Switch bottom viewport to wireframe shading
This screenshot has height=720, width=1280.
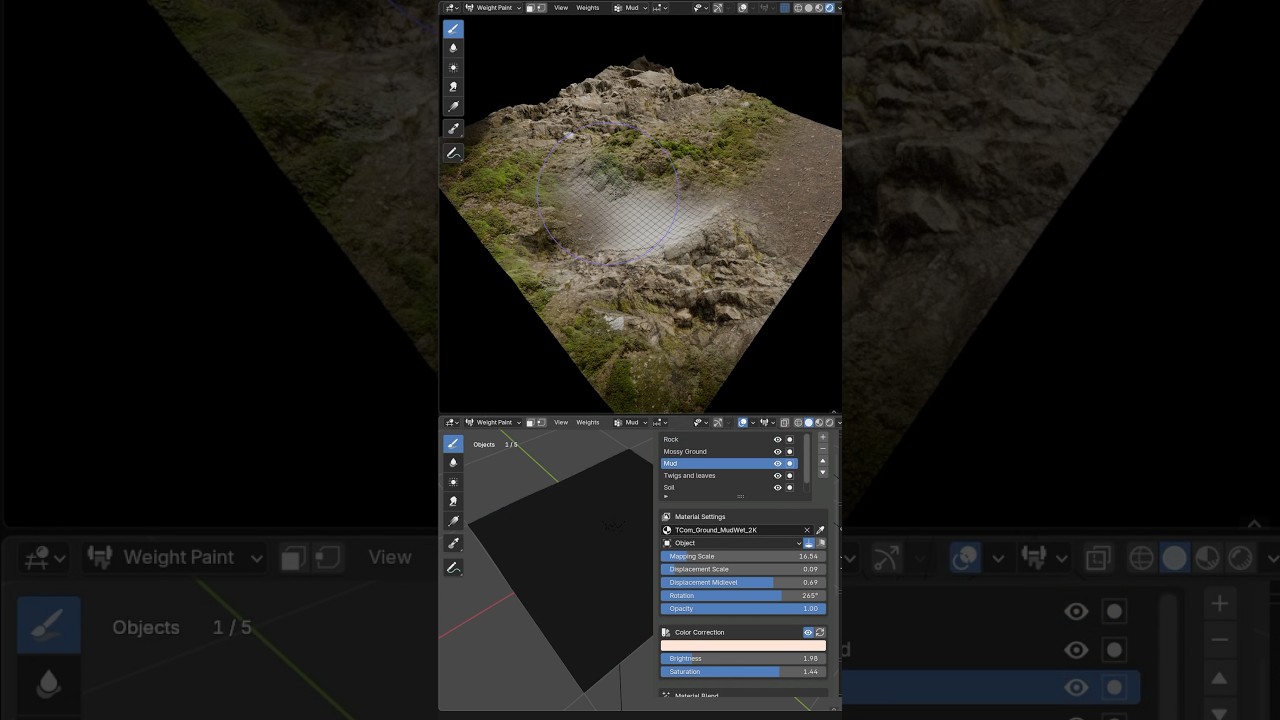pyautogui.click(x=797, y=422)
